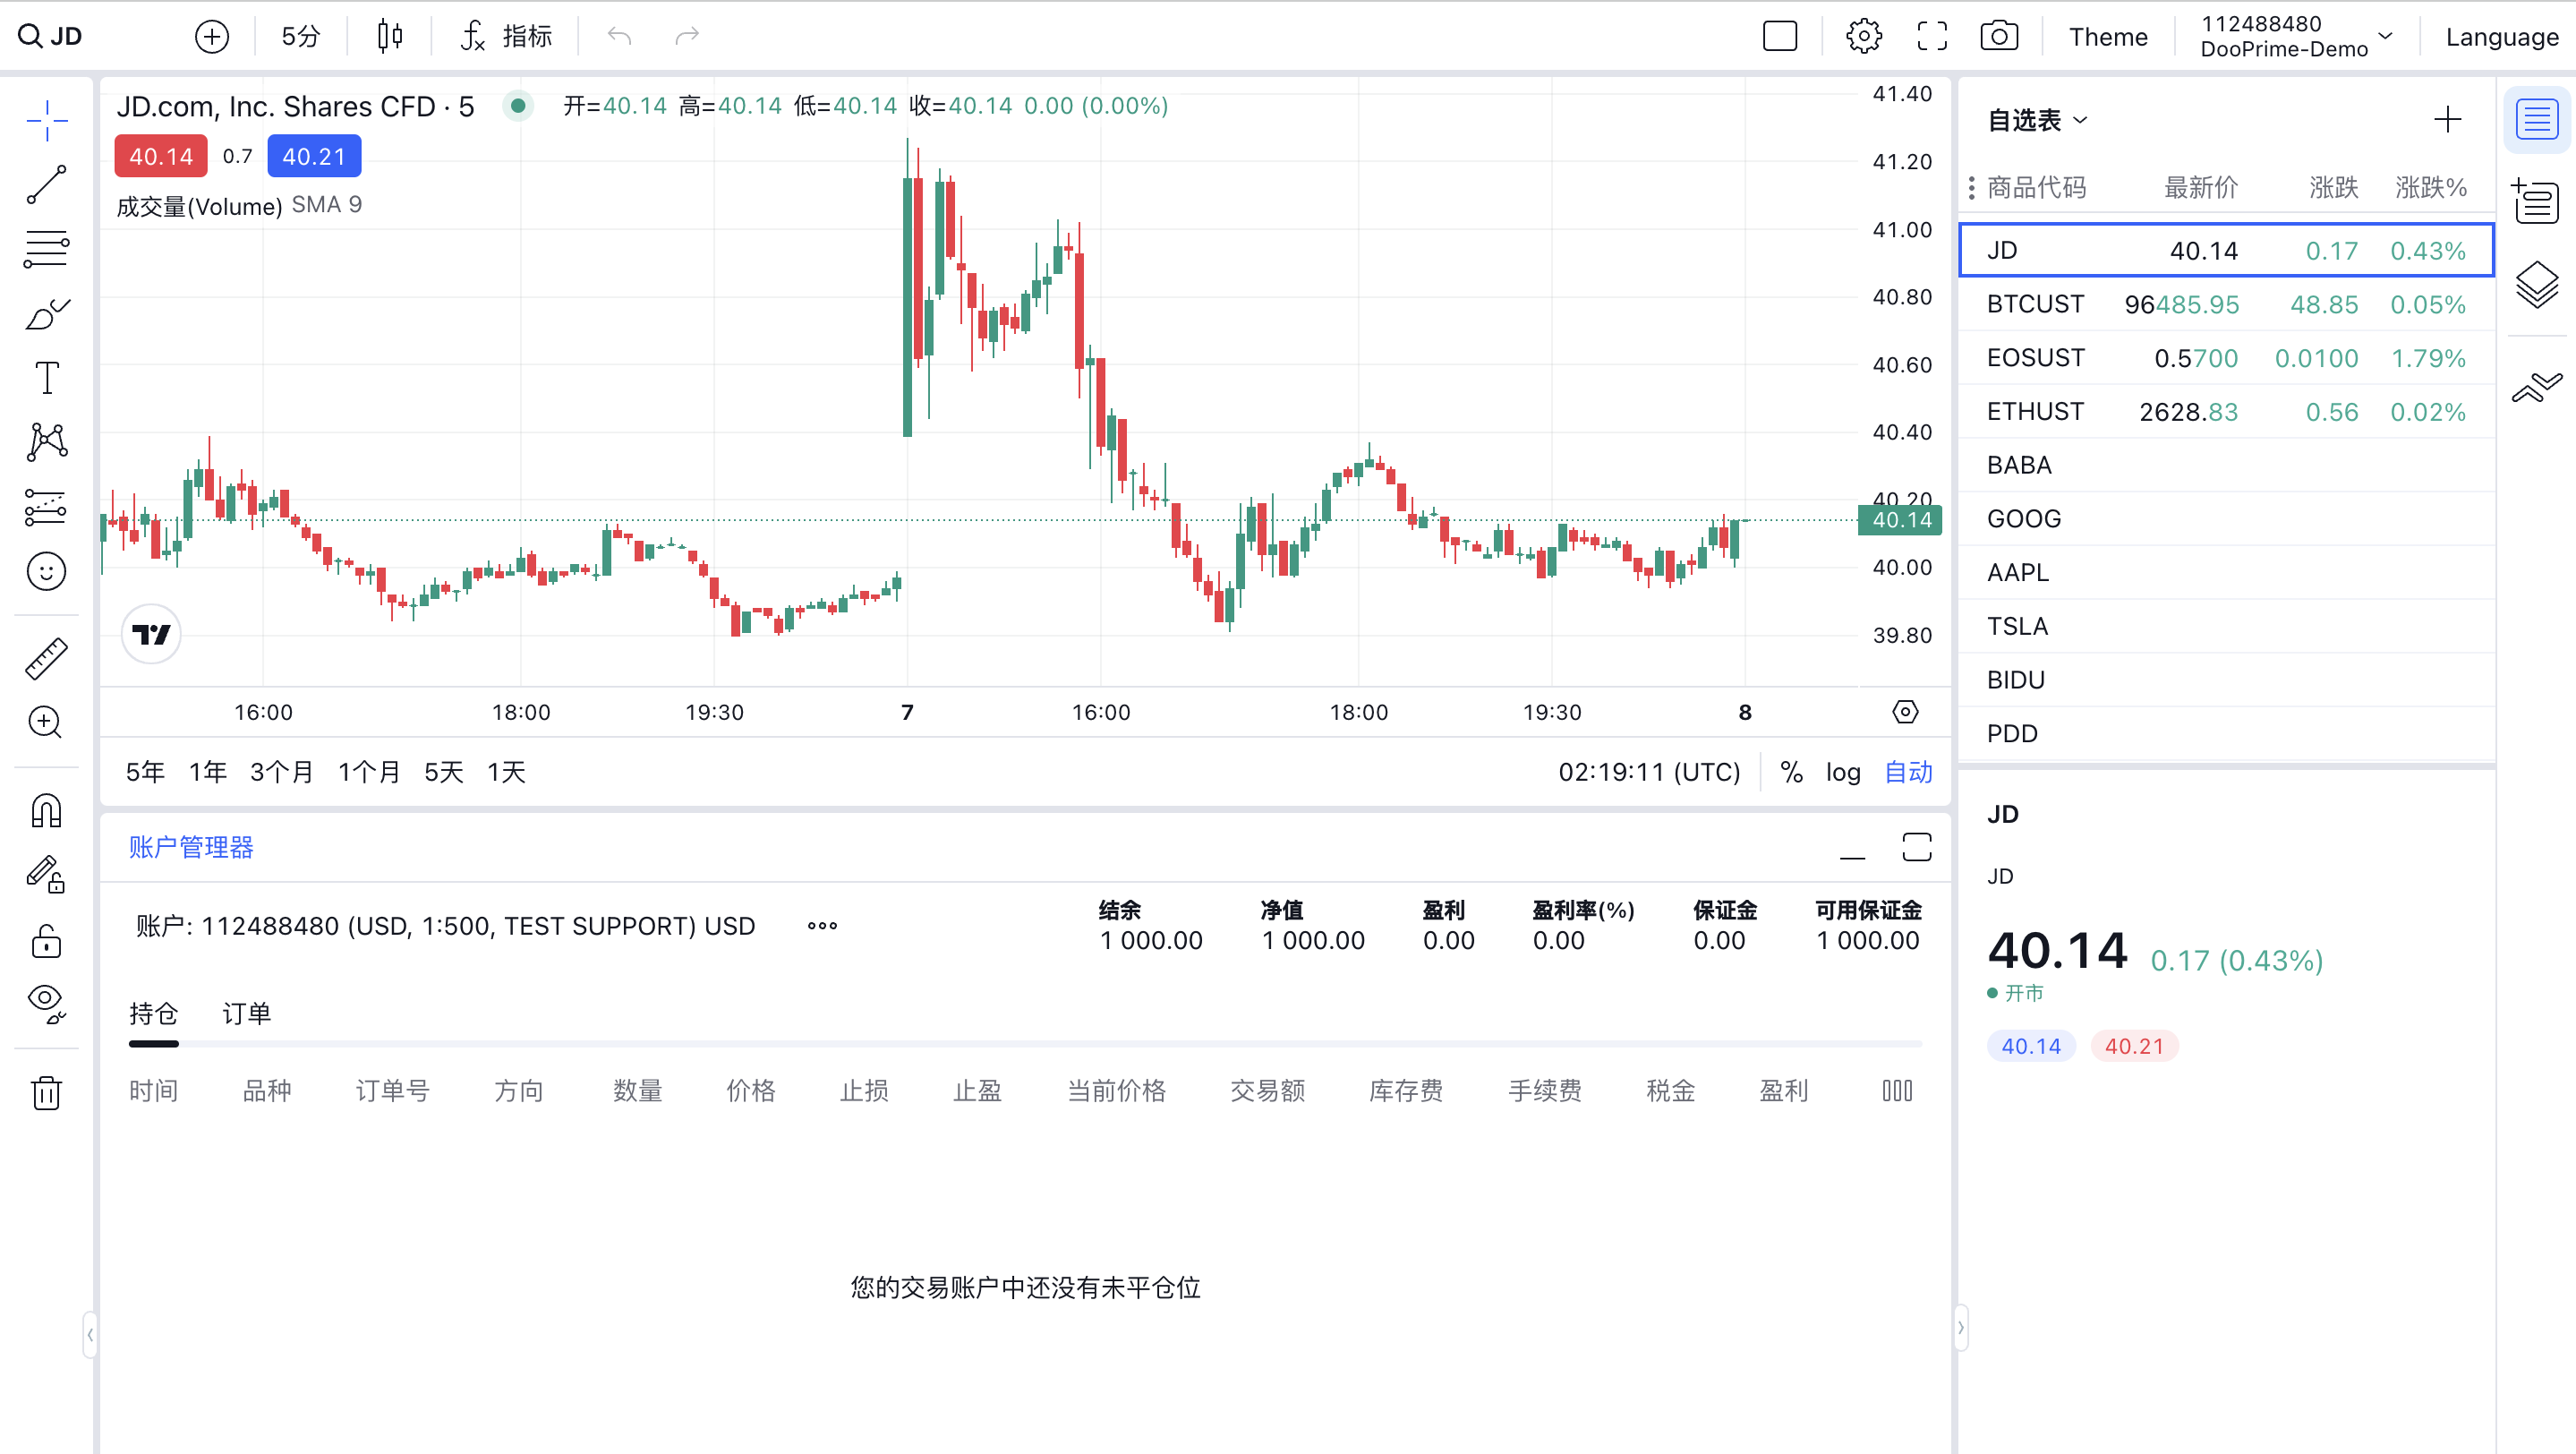Activate the ruler measurement tool
Viewport: 2576px width, 1454px height.
tap(46, 657)
